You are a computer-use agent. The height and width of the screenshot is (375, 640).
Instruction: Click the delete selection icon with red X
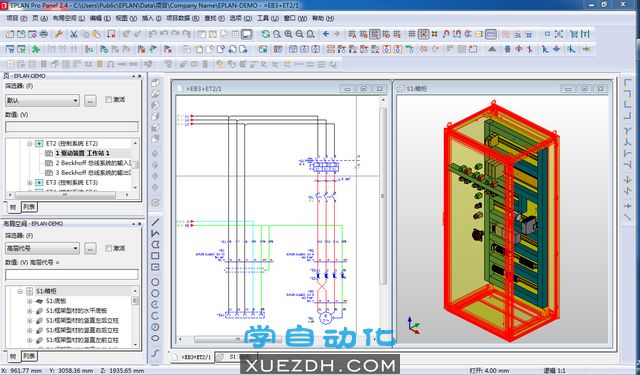click(x=111, y=34)
